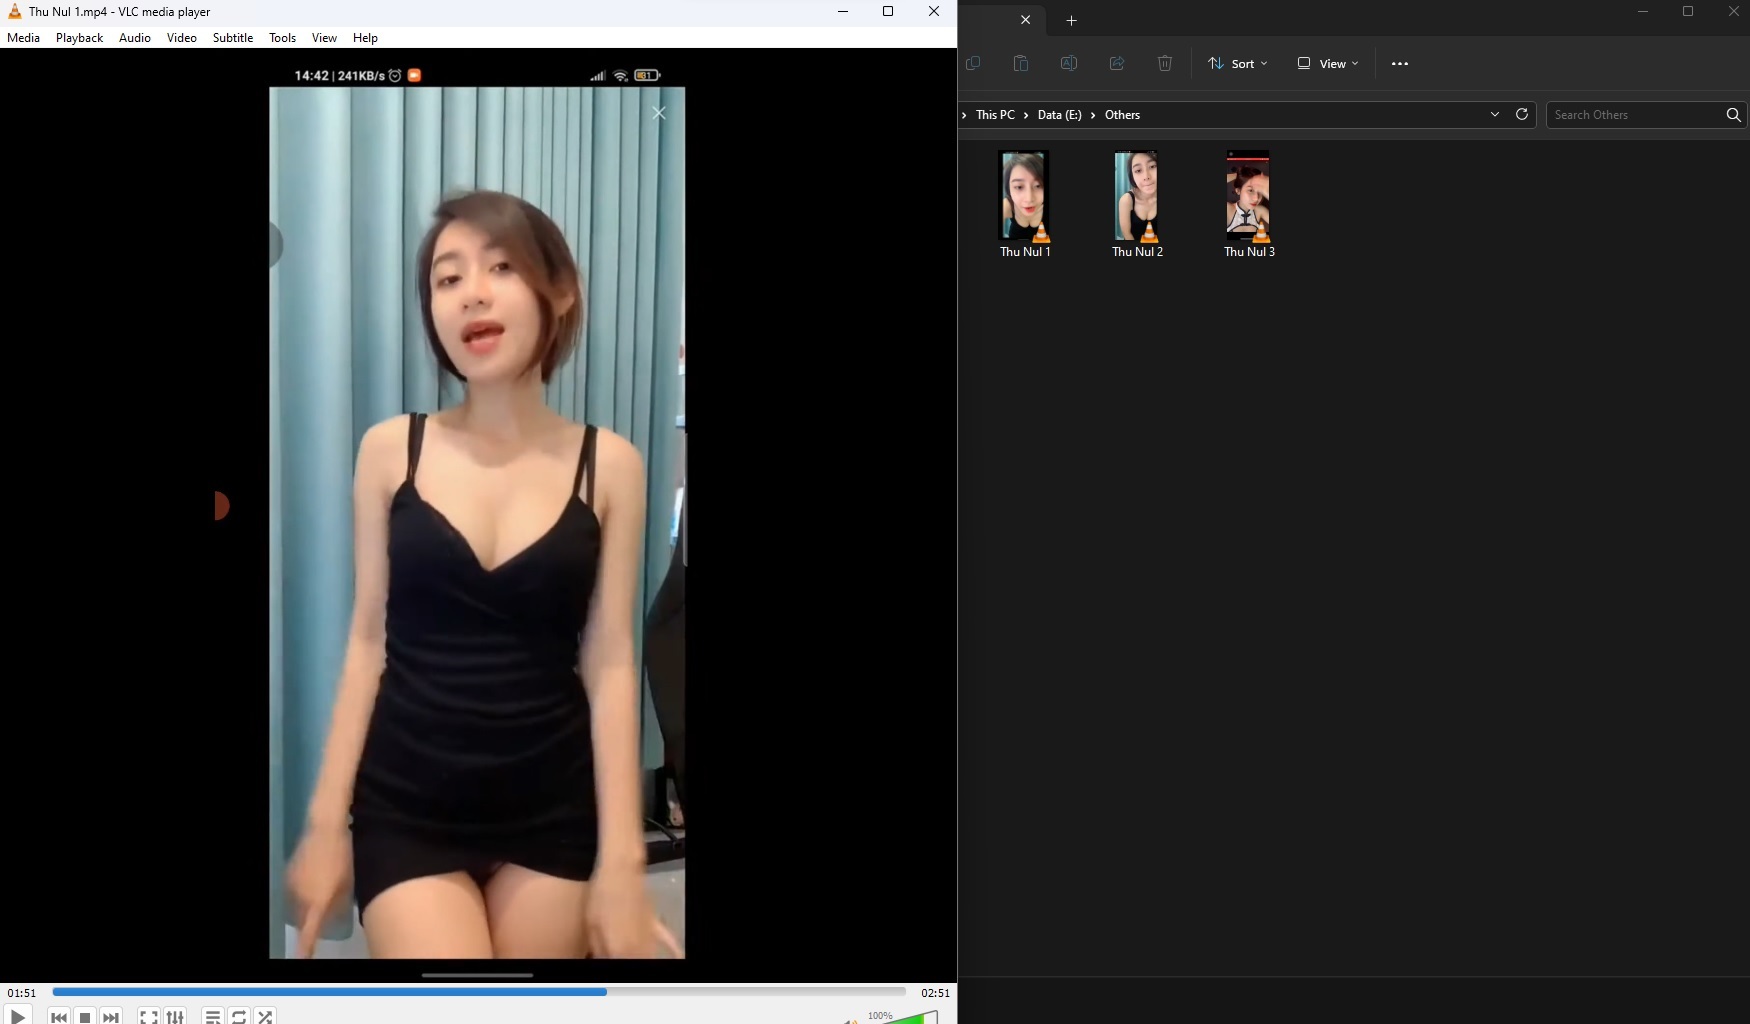The height and width of the screenshot is (1024, 1750).
Task: Expand the View dropdown in Explorer
Action: 1328,64
